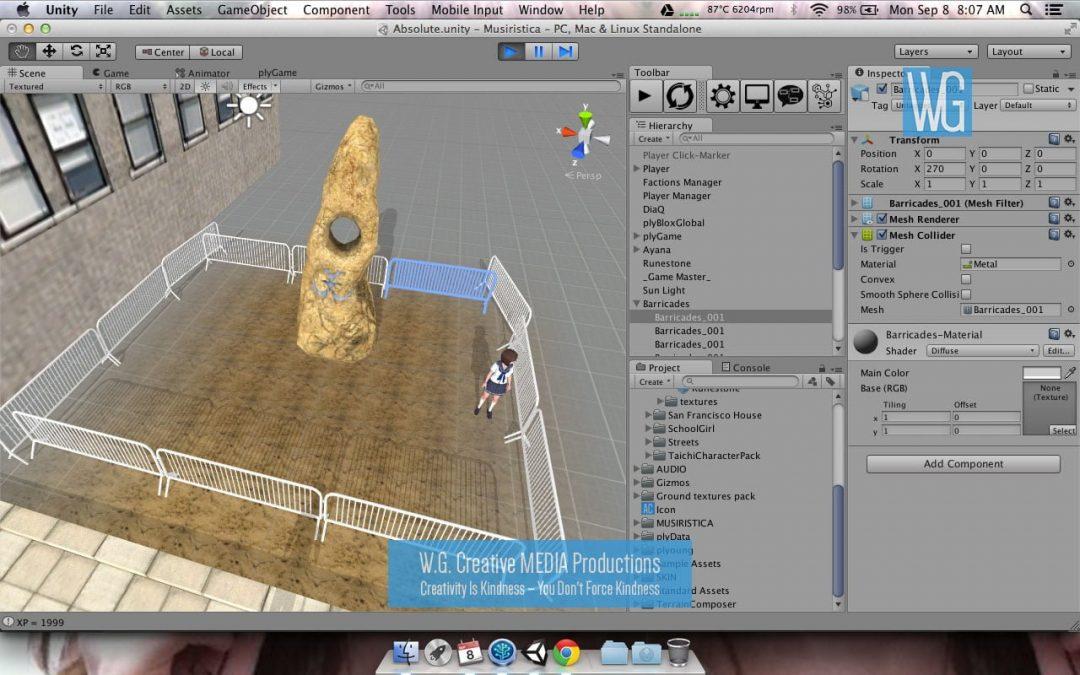
Task: Click the monitor screen icon in the Toolbar panel
Action: [756, 96]
